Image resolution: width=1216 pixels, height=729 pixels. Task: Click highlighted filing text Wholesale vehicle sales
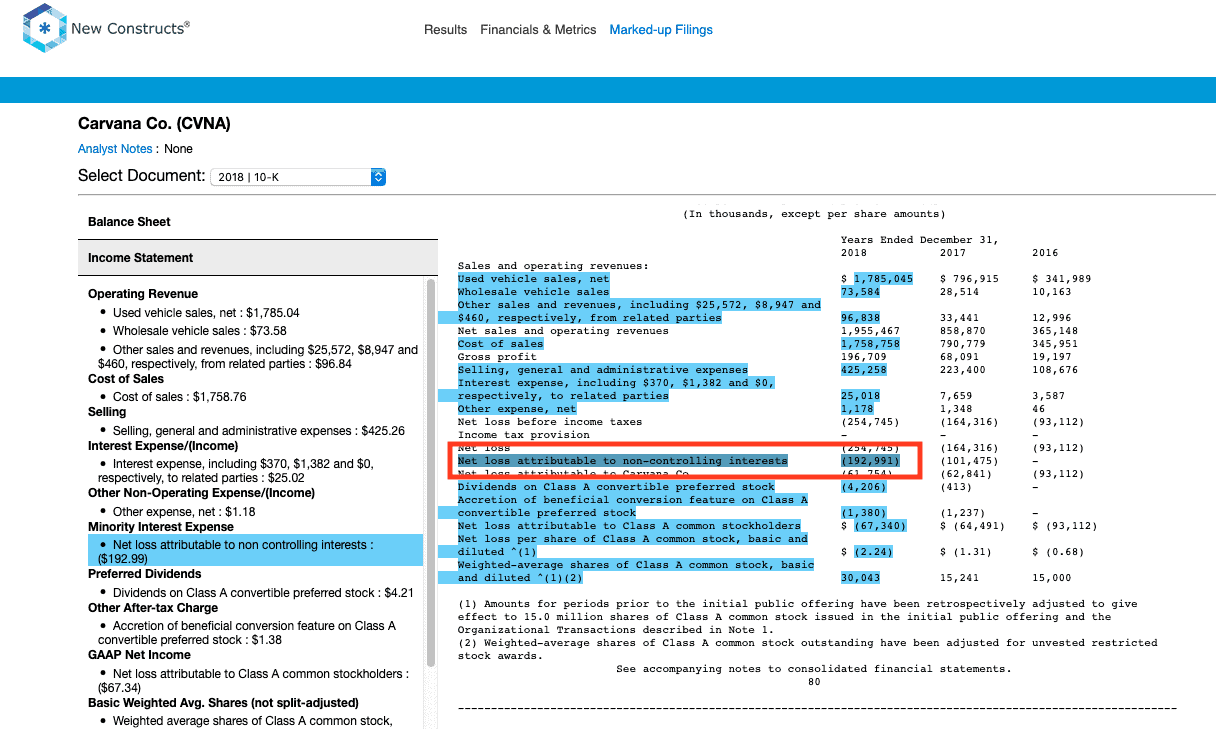pos(533,292)
